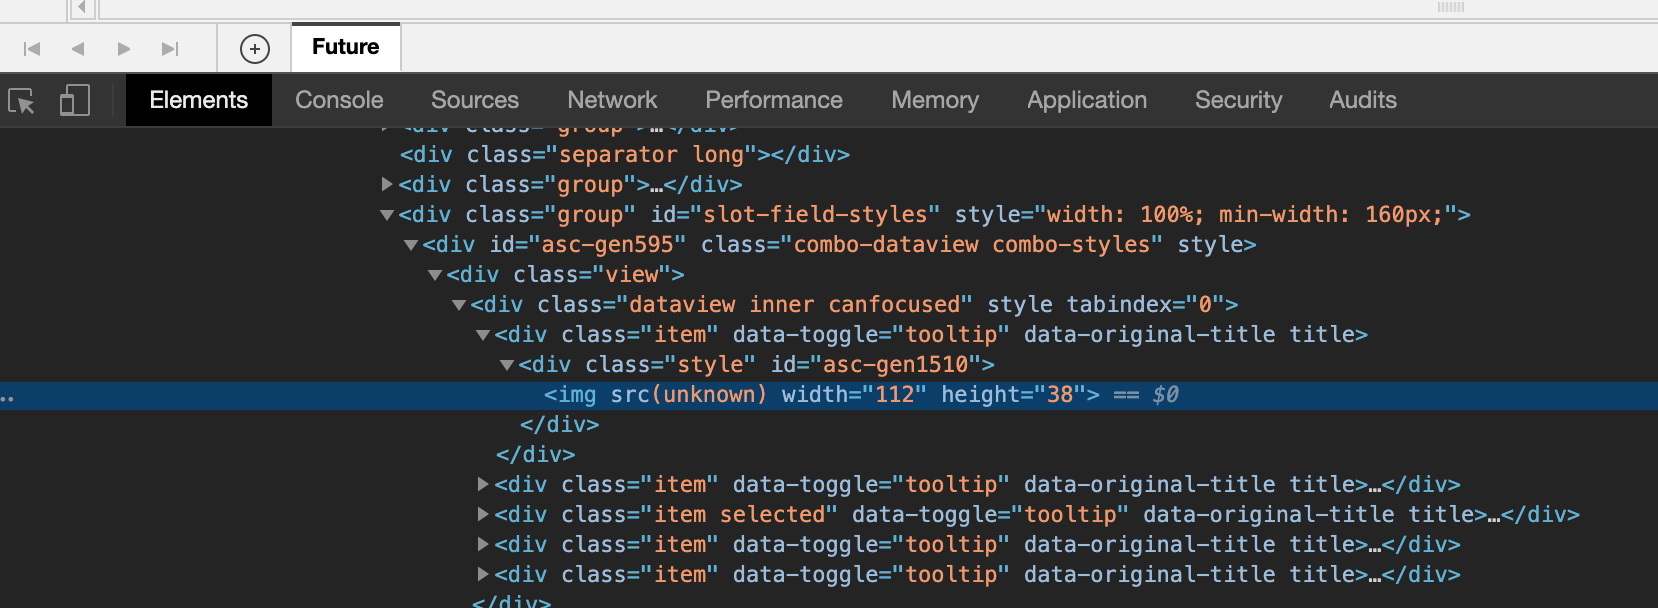Switch to the Console panel
This screenshot has width=1658, height=608.
pos(339,100)
